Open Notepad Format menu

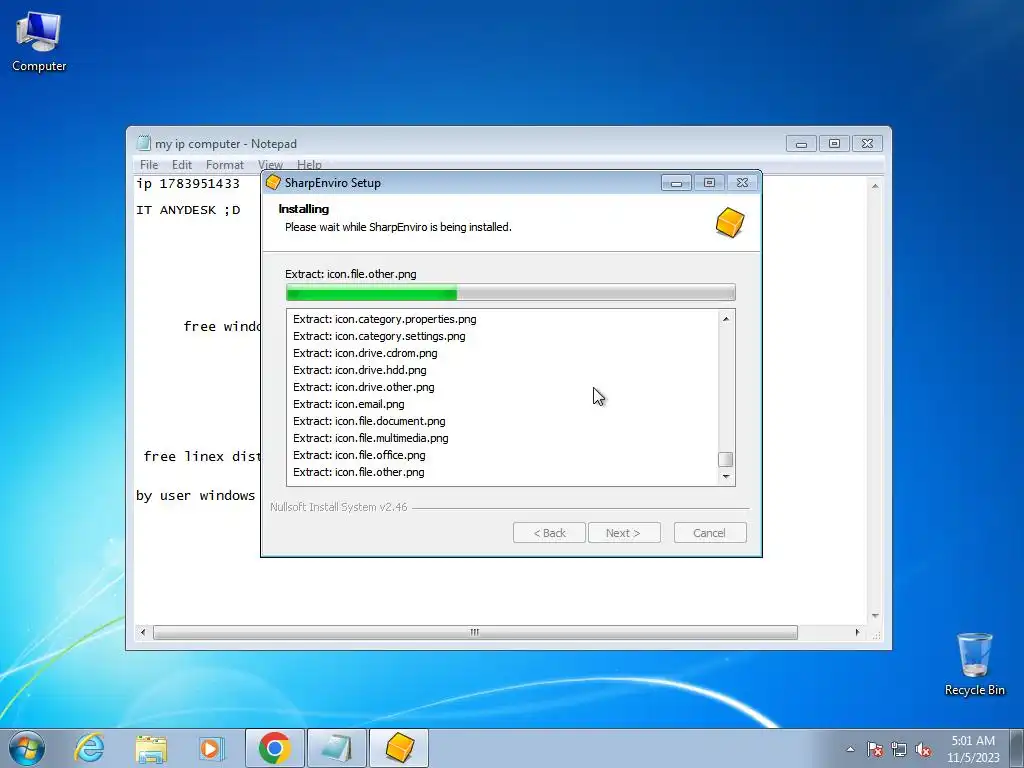(225, 165)
